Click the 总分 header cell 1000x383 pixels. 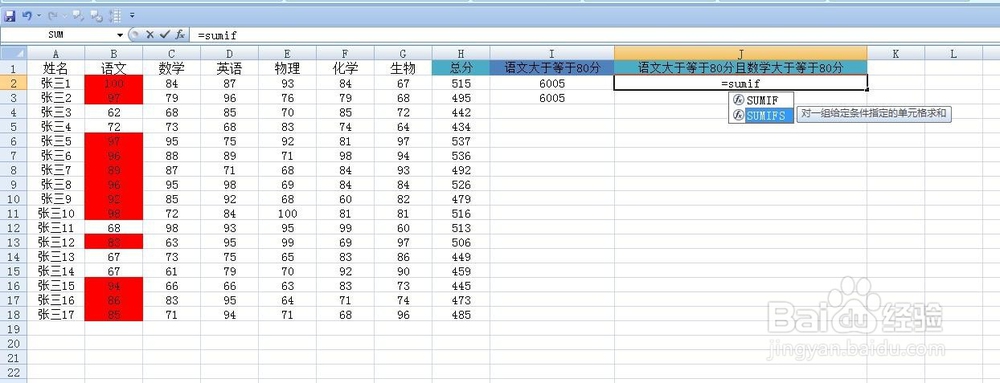[460, 68]
